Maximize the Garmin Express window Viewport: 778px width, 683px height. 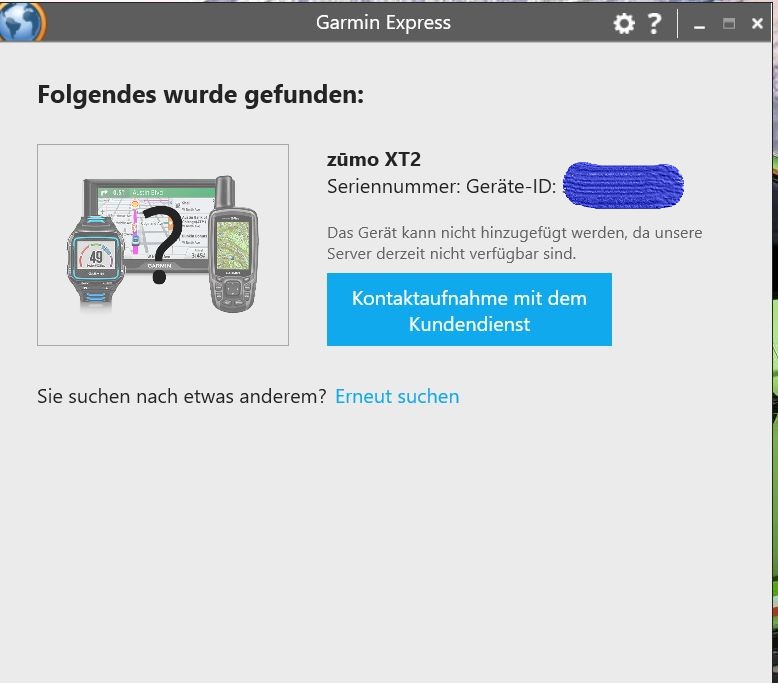click(x=729, y=23)
